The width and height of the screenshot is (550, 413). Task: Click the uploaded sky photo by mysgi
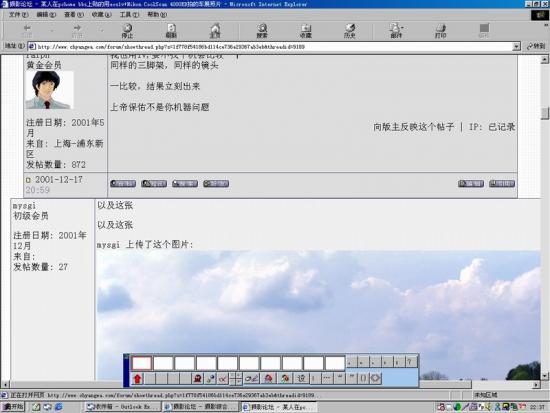pos(318,315)
